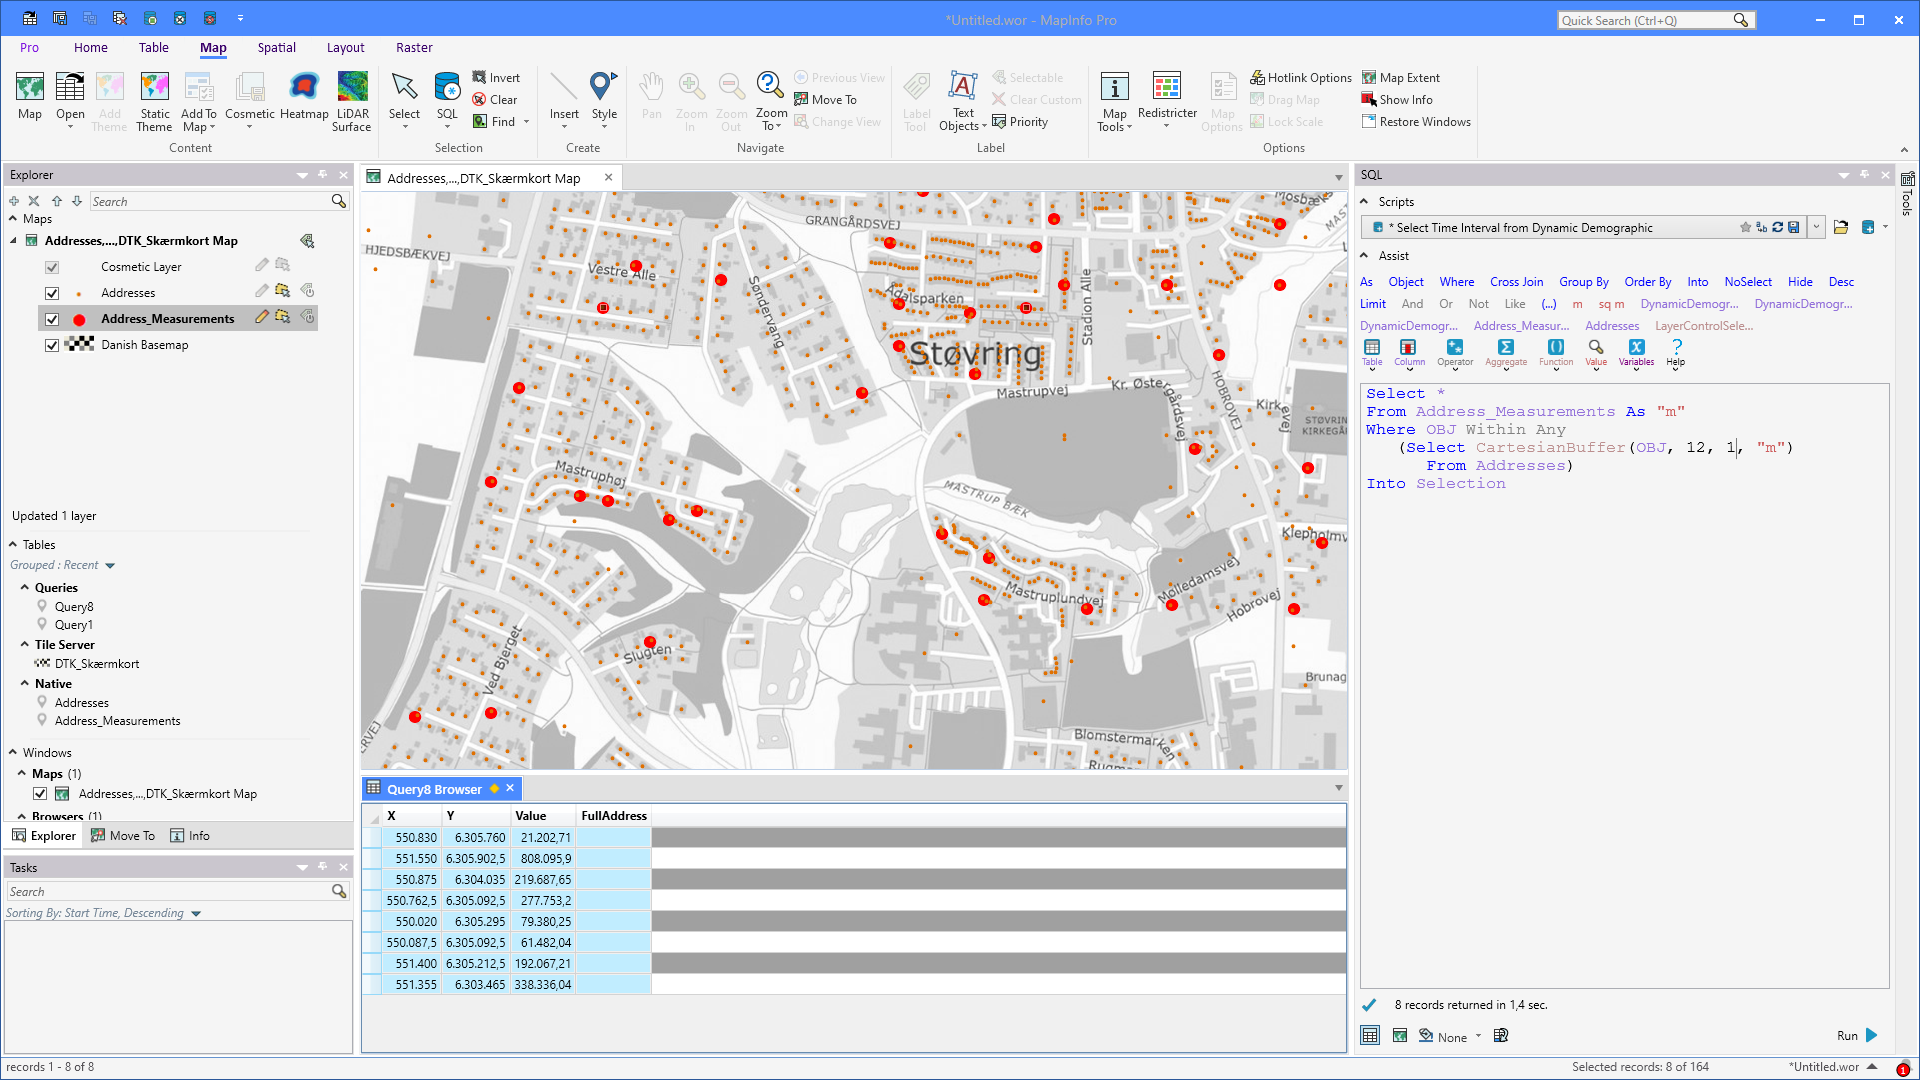Viewport: 1920px width, 1080px height.
Task: Click the Style marker icon
Action: tap(604, 88)
